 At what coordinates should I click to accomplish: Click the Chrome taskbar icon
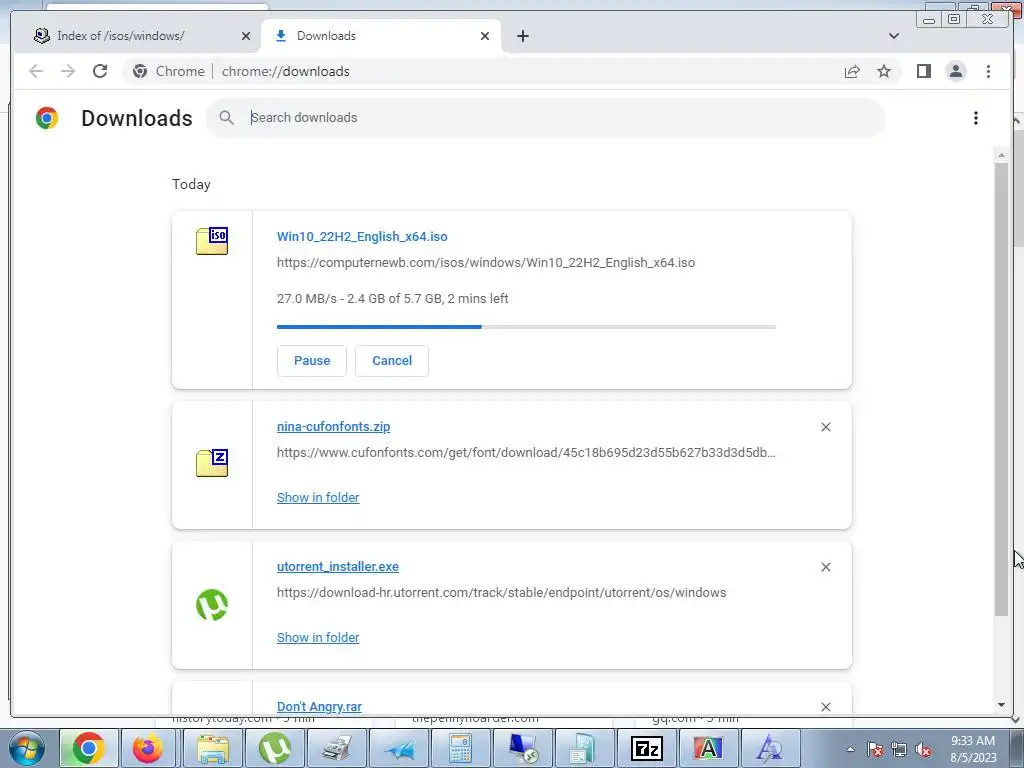tap(89, 748)
